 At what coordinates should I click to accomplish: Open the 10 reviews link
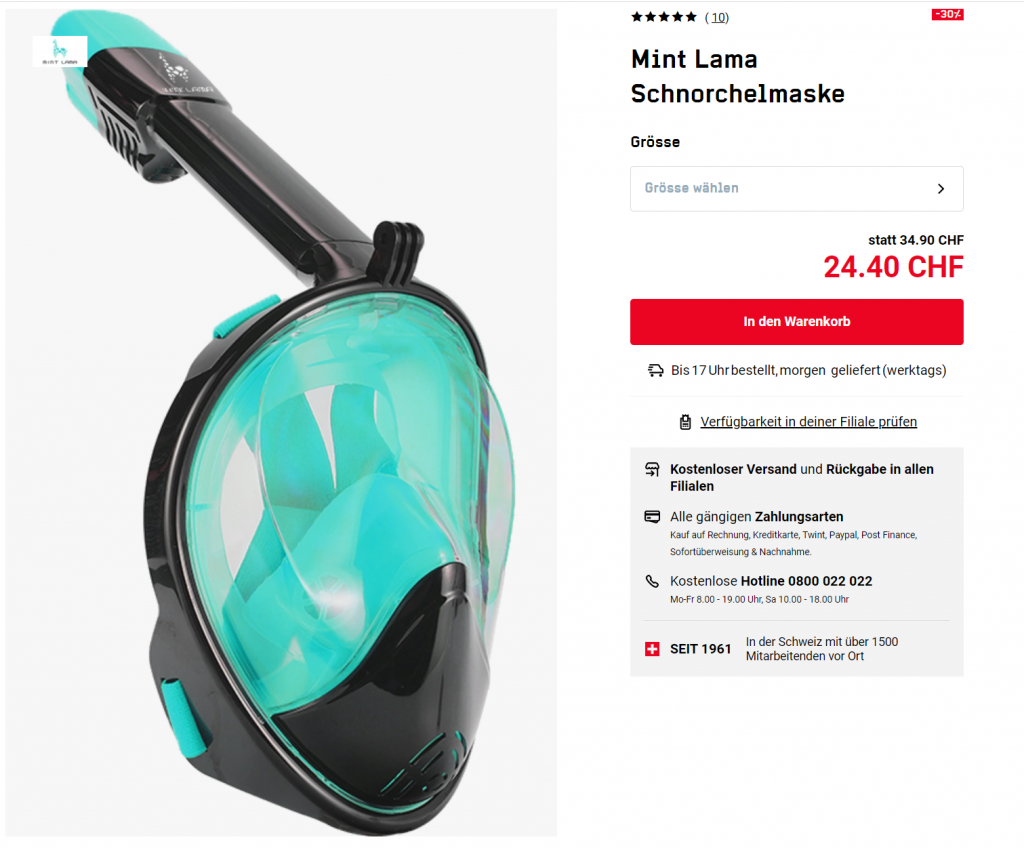coord(717,18)
